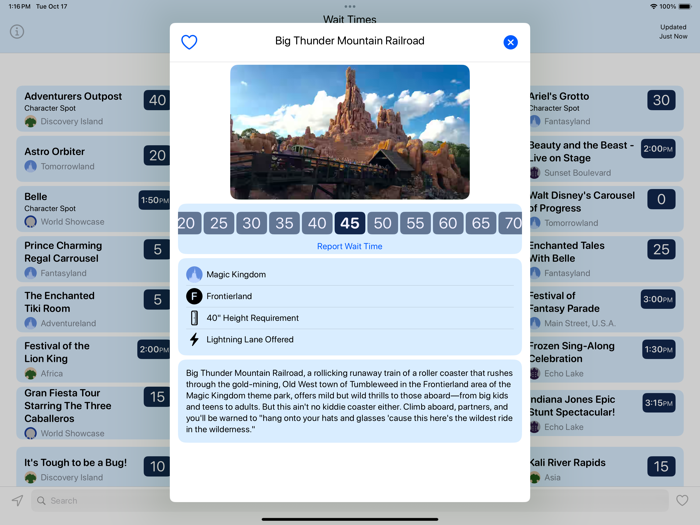This screenshot has width=700, height=525.
Task: Select 65 minute wait time
Action: point(481,223)
